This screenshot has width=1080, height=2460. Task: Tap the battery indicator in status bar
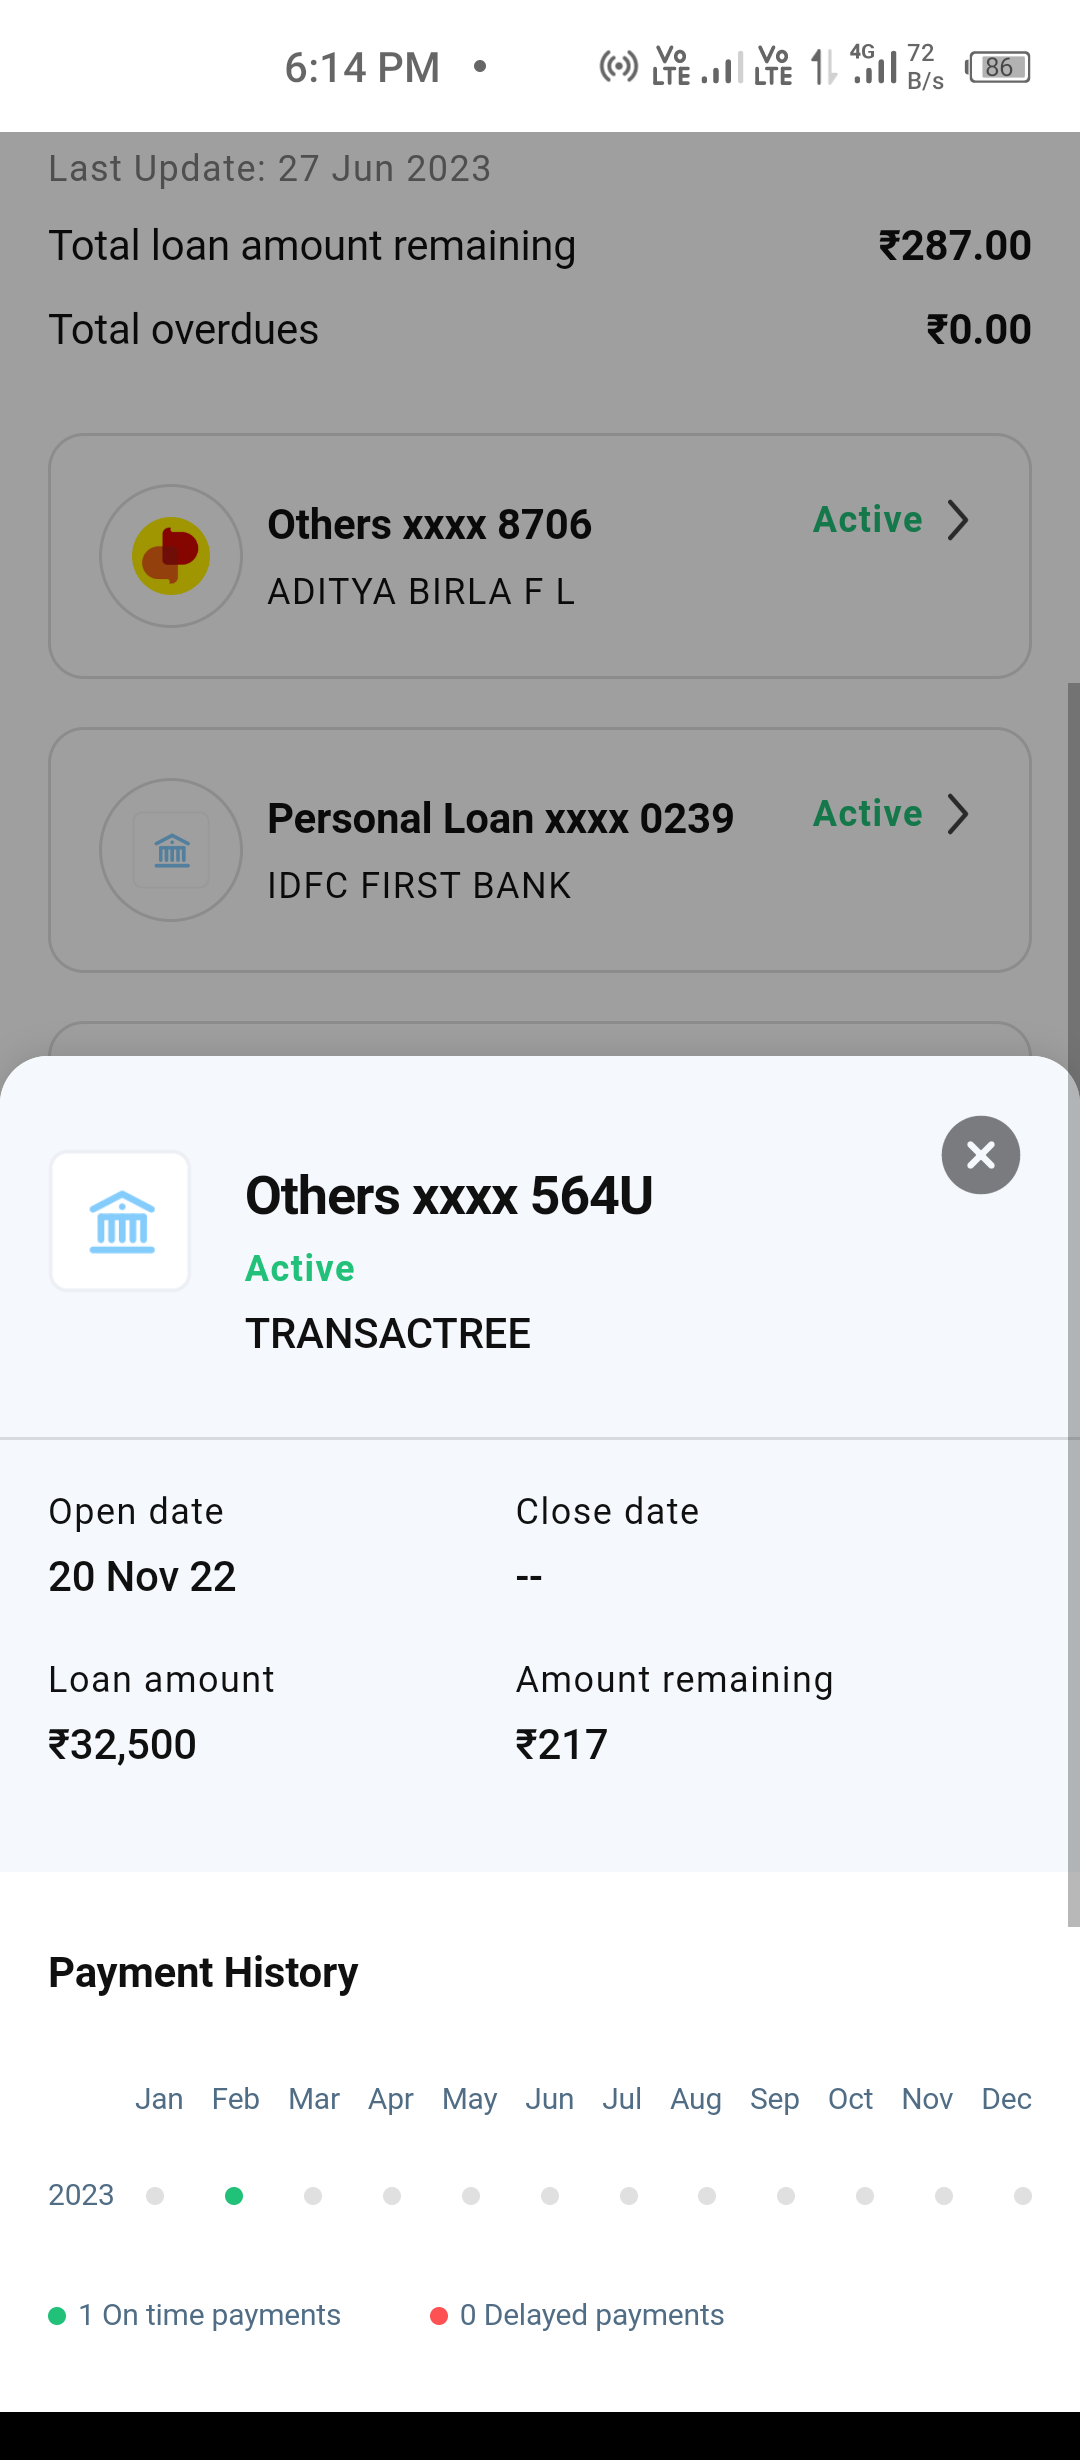point(998,67)
